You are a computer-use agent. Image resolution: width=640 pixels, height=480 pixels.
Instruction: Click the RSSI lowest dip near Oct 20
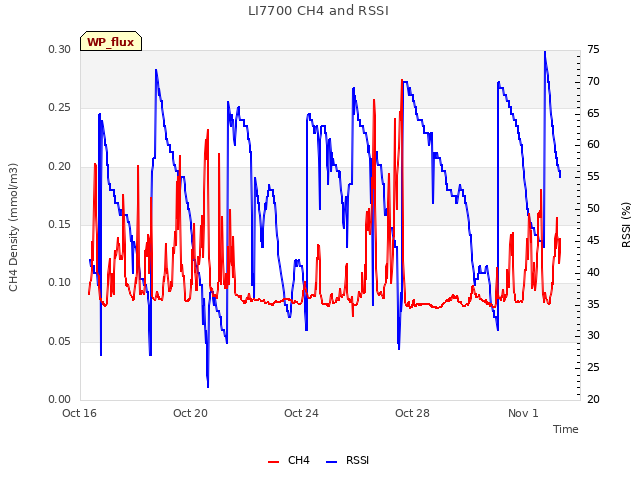(208, 386)
